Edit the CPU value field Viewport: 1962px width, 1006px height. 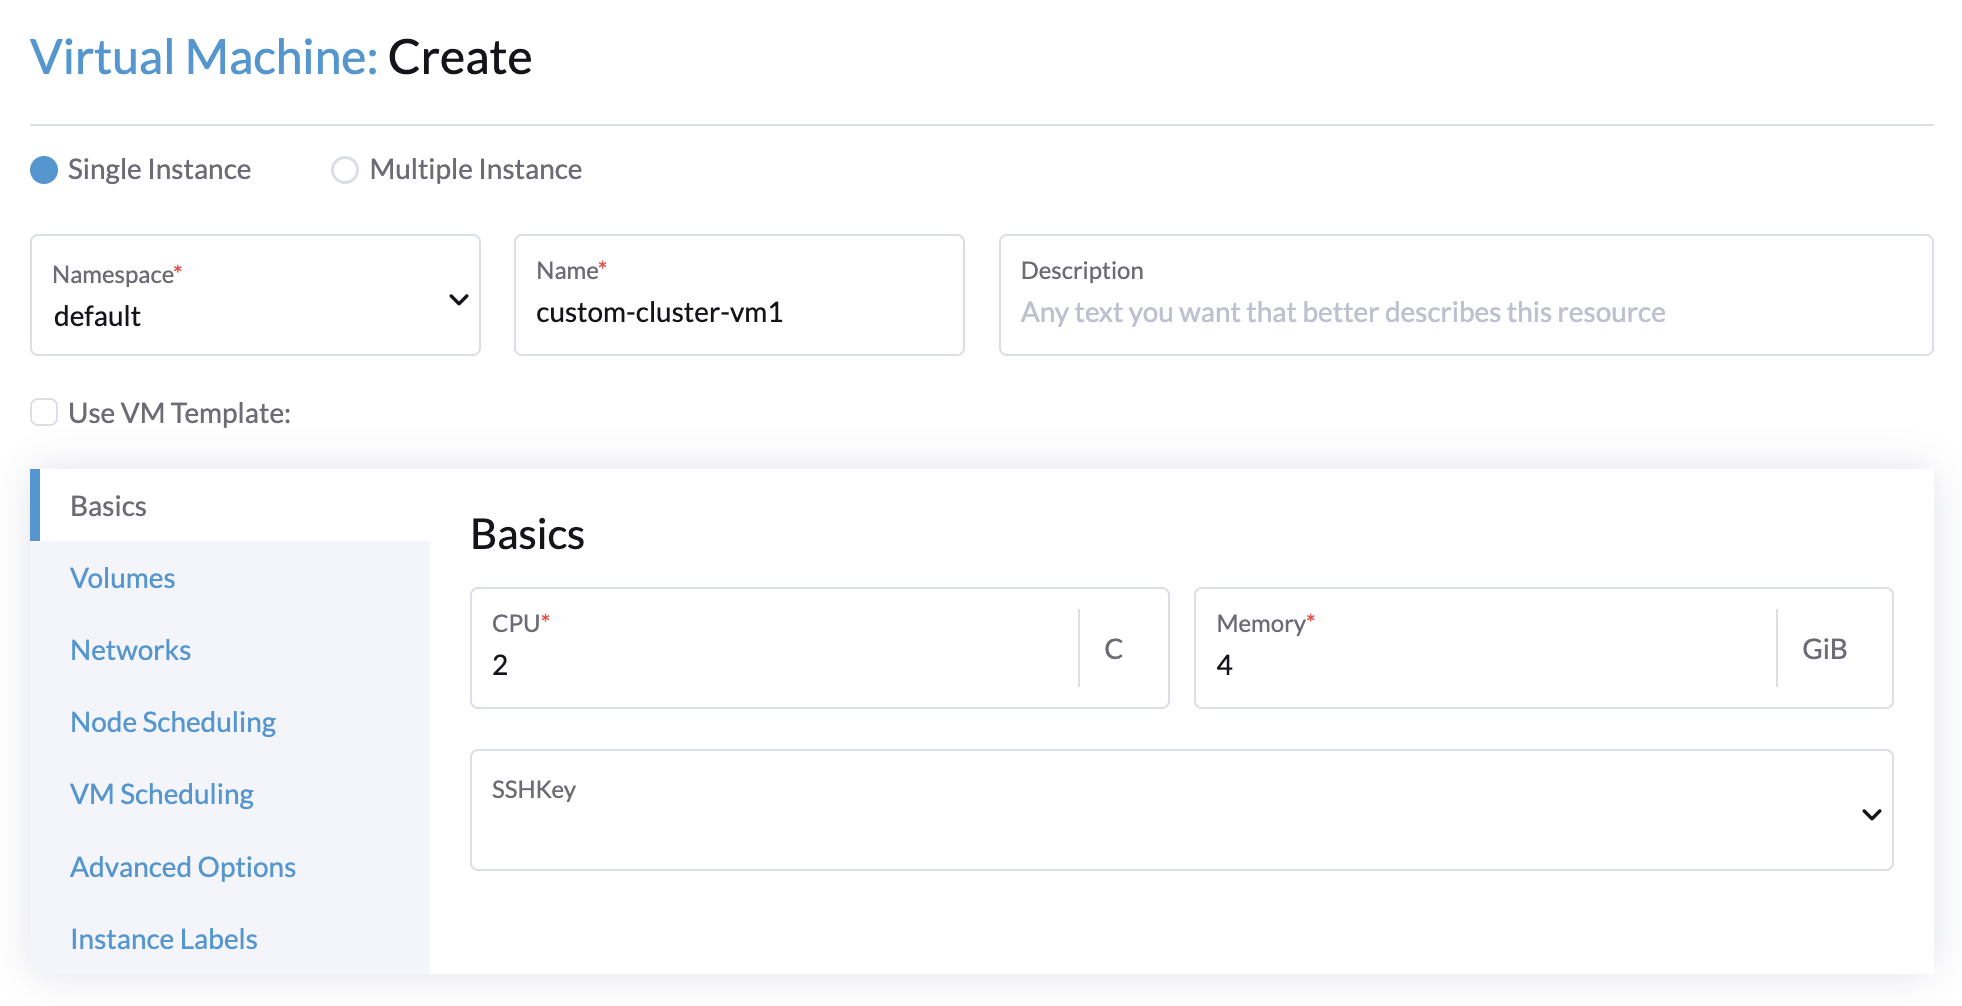tap(775, 665)
